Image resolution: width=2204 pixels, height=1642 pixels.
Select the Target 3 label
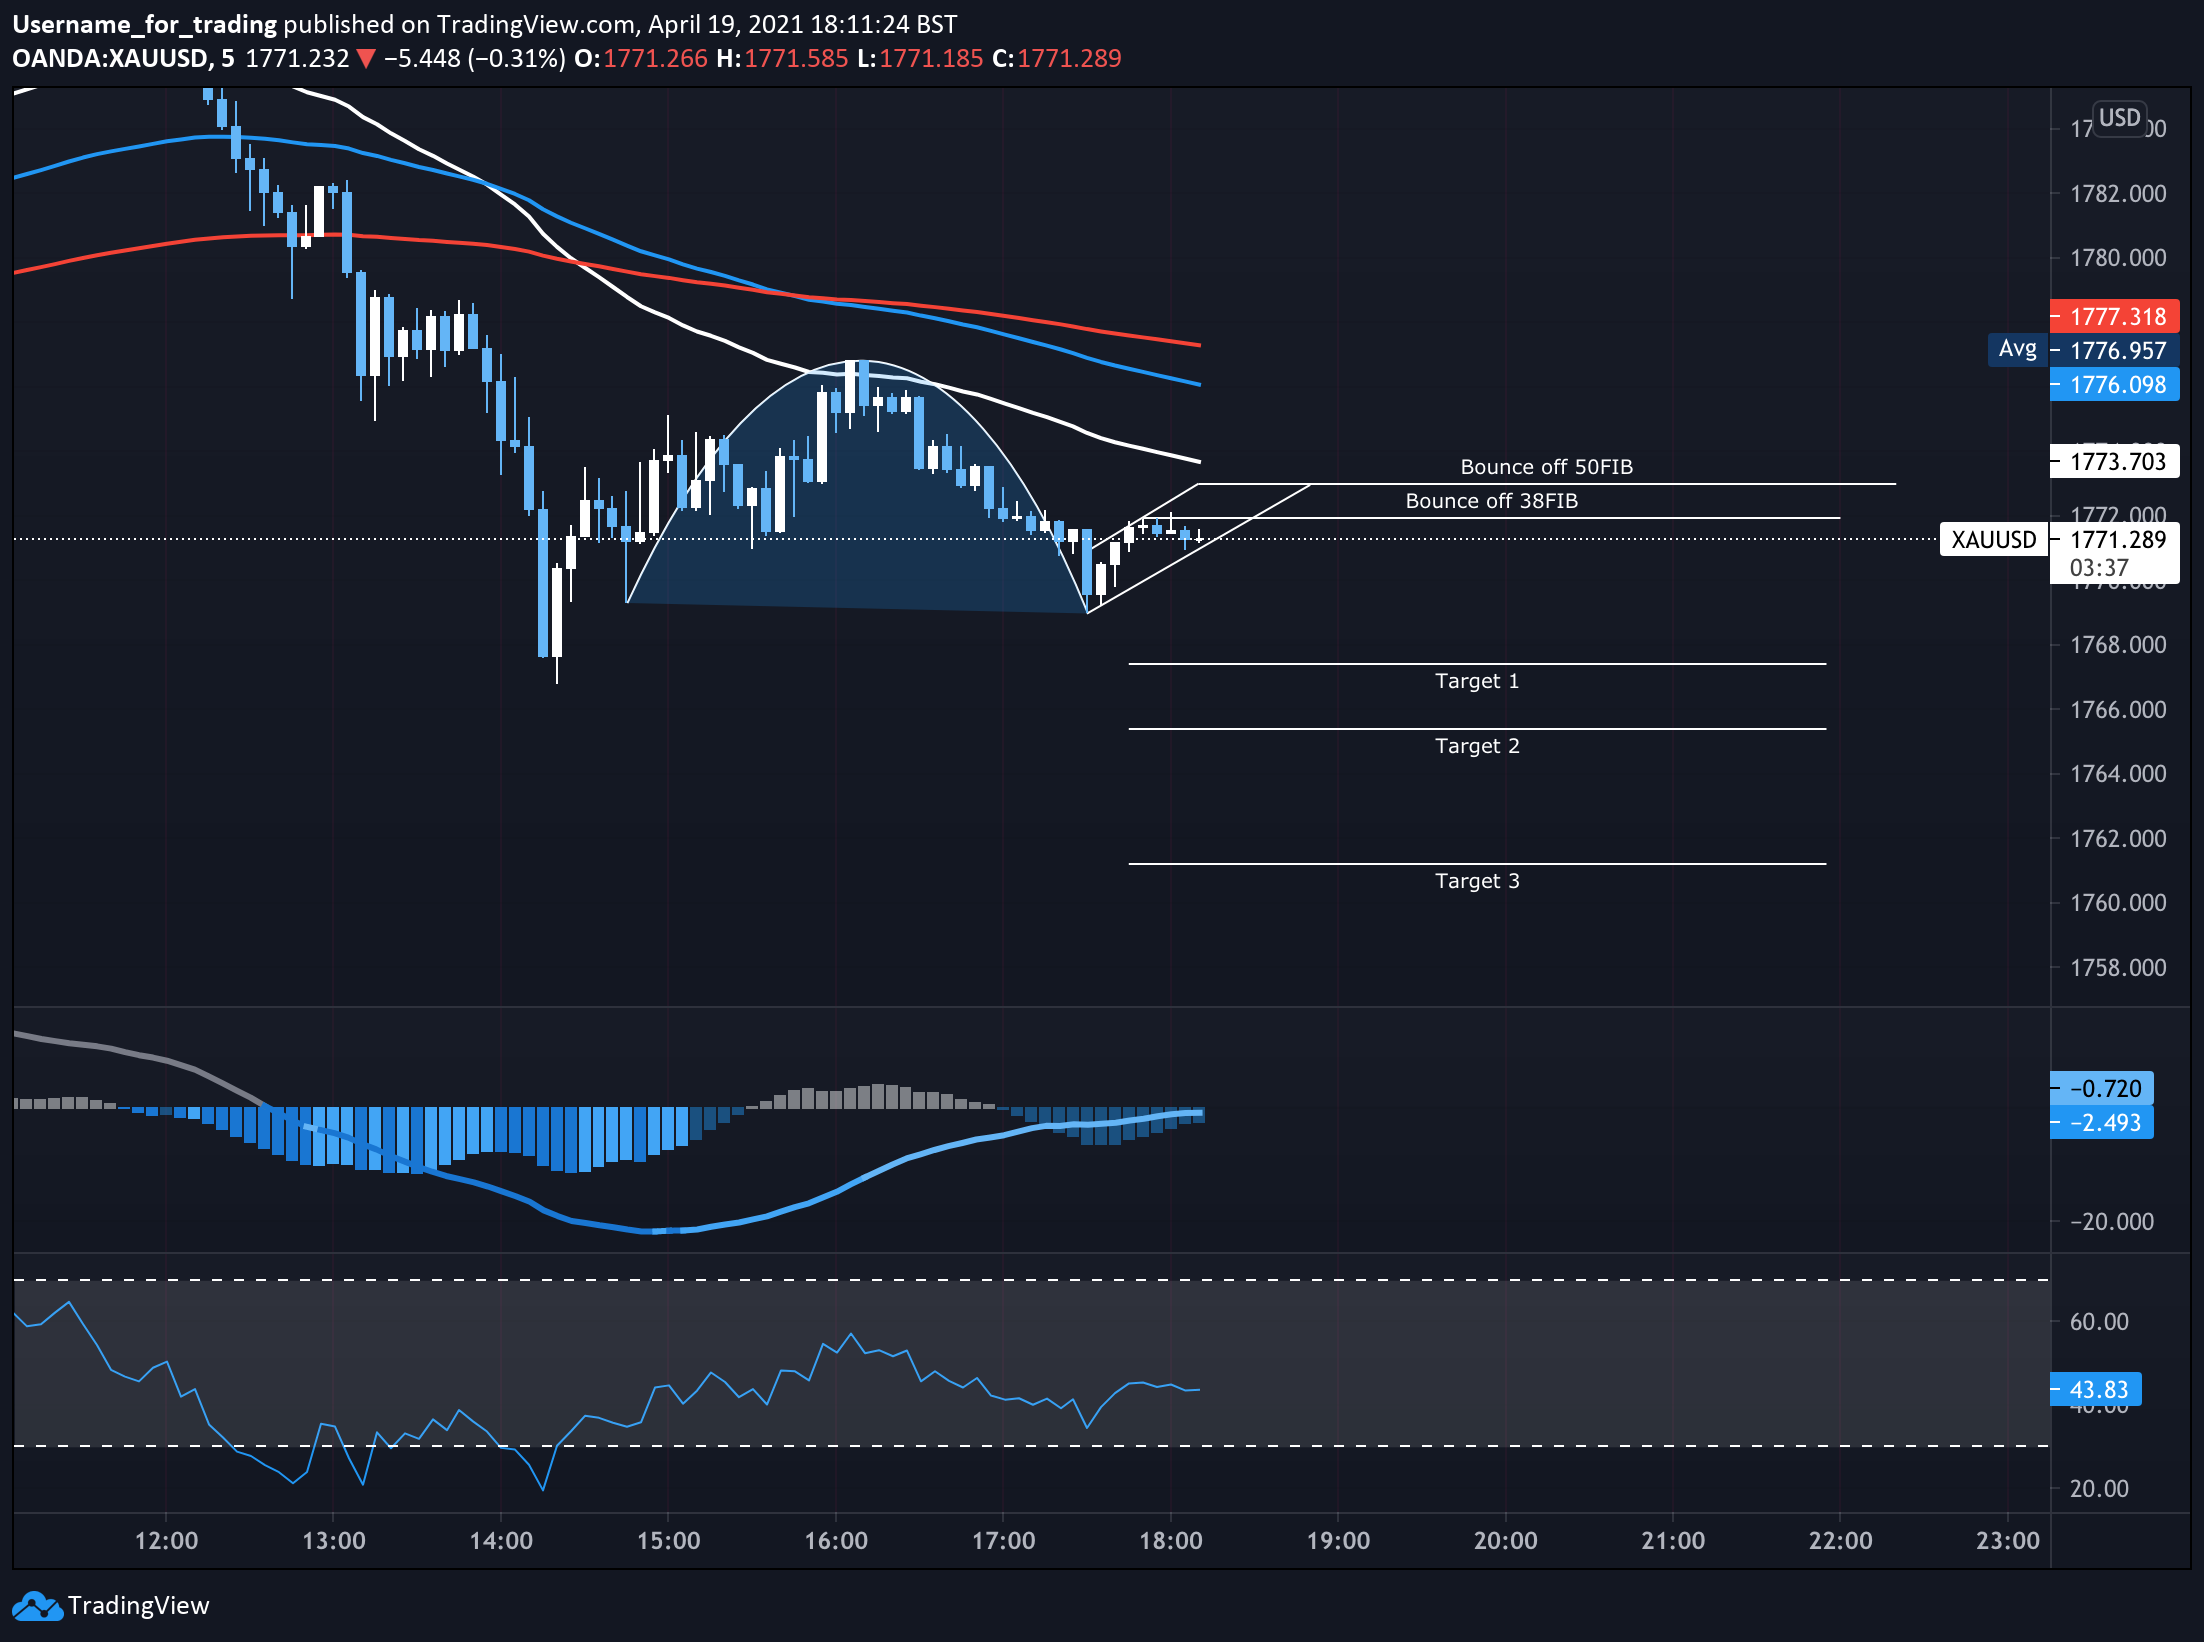click(x=1477, y=881)
